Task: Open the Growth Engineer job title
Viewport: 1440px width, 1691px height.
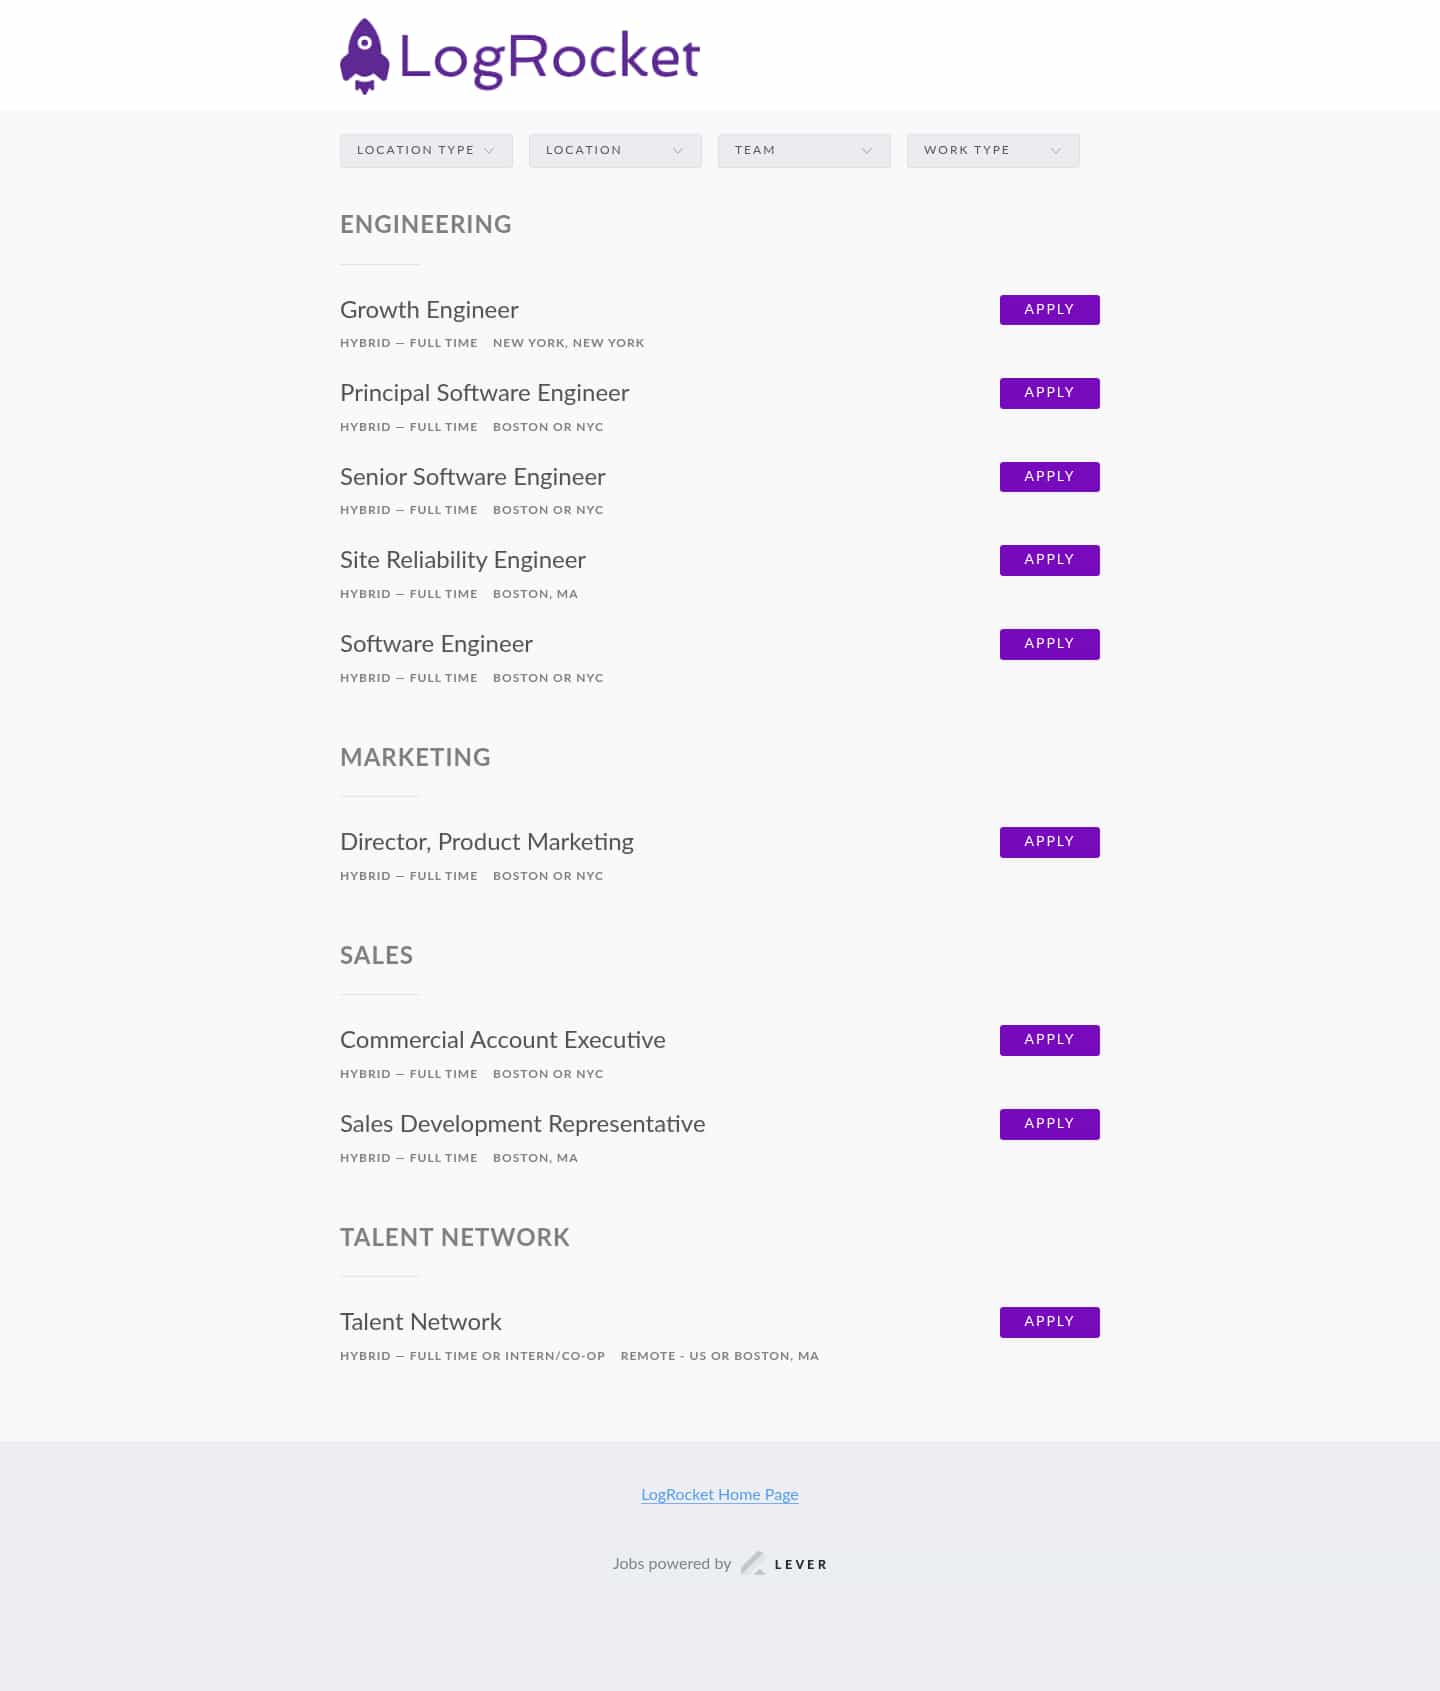Action: click(429, 310)
